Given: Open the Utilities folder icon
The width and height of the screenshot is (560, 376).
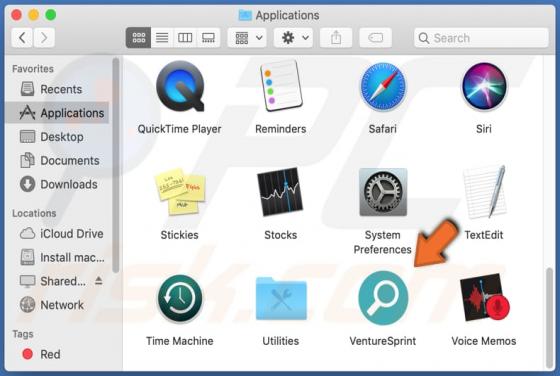Looking at the screenshot, I should click(x=281, y=299).
